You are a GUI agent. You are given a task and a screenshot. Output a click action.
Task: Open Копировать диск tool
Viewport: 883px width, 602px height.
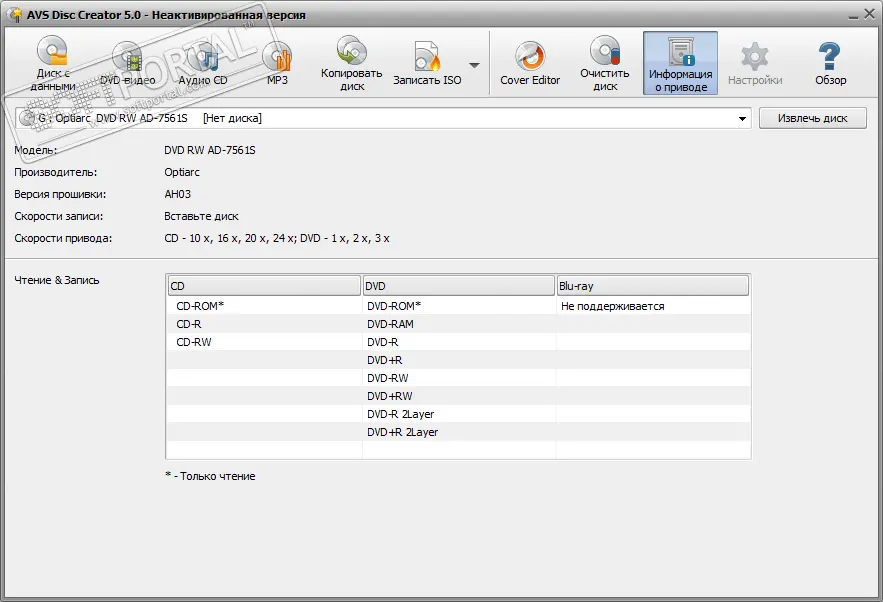[x=351, y=63]
